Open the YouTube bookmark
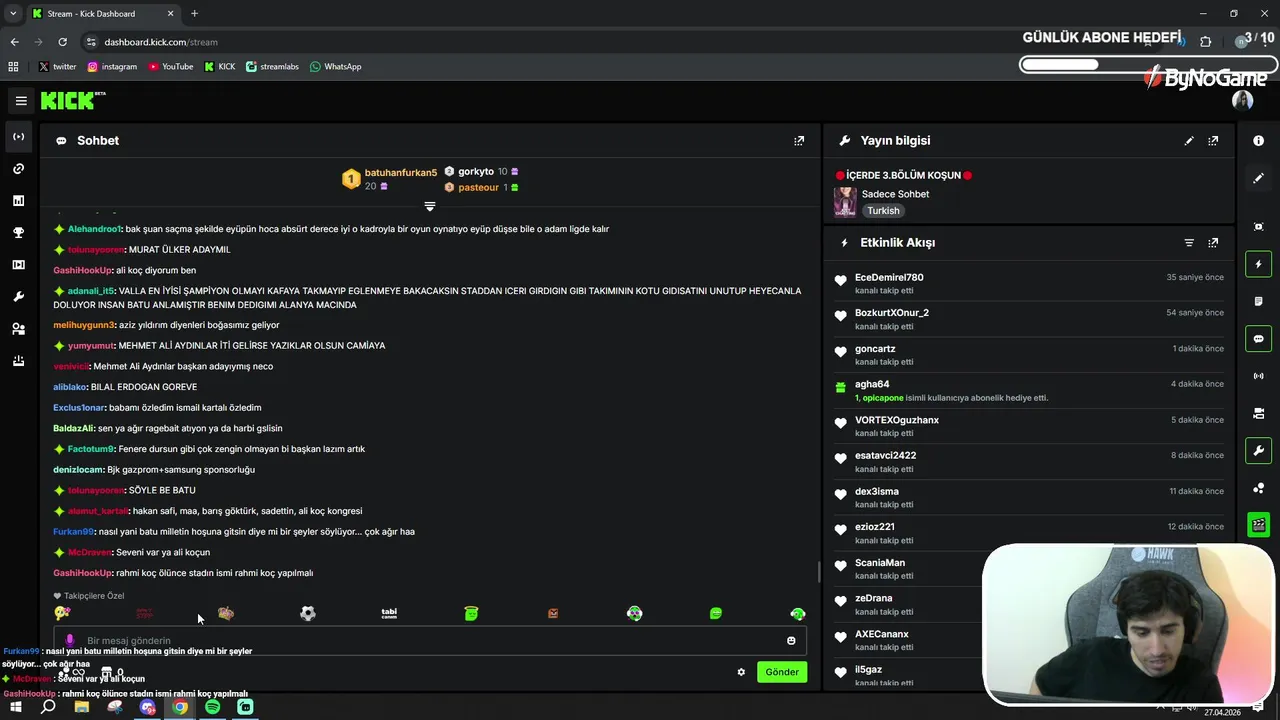The width and height of the screenshot is (1280, 720). click(x=171, y=67)
